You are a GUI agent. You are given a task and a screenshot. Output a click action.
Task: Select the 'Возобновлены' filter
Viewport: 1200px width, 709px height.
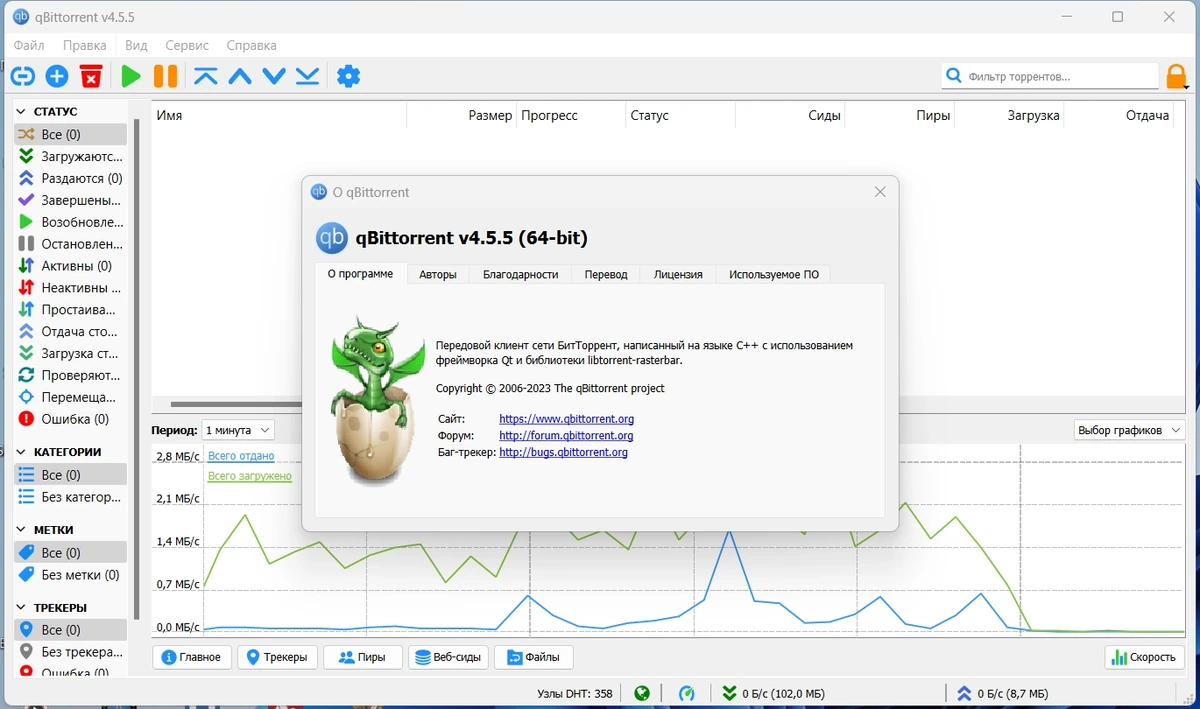[70, 222]
